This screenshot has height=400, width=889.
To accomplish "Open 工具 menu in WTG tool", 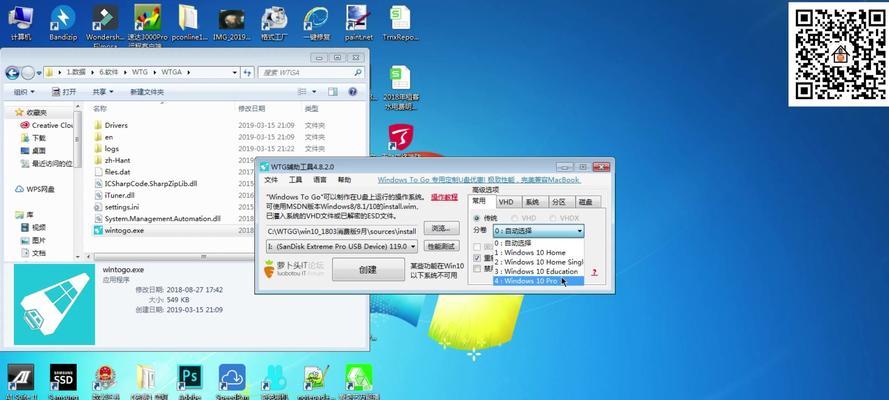I will tap(295, 180).
